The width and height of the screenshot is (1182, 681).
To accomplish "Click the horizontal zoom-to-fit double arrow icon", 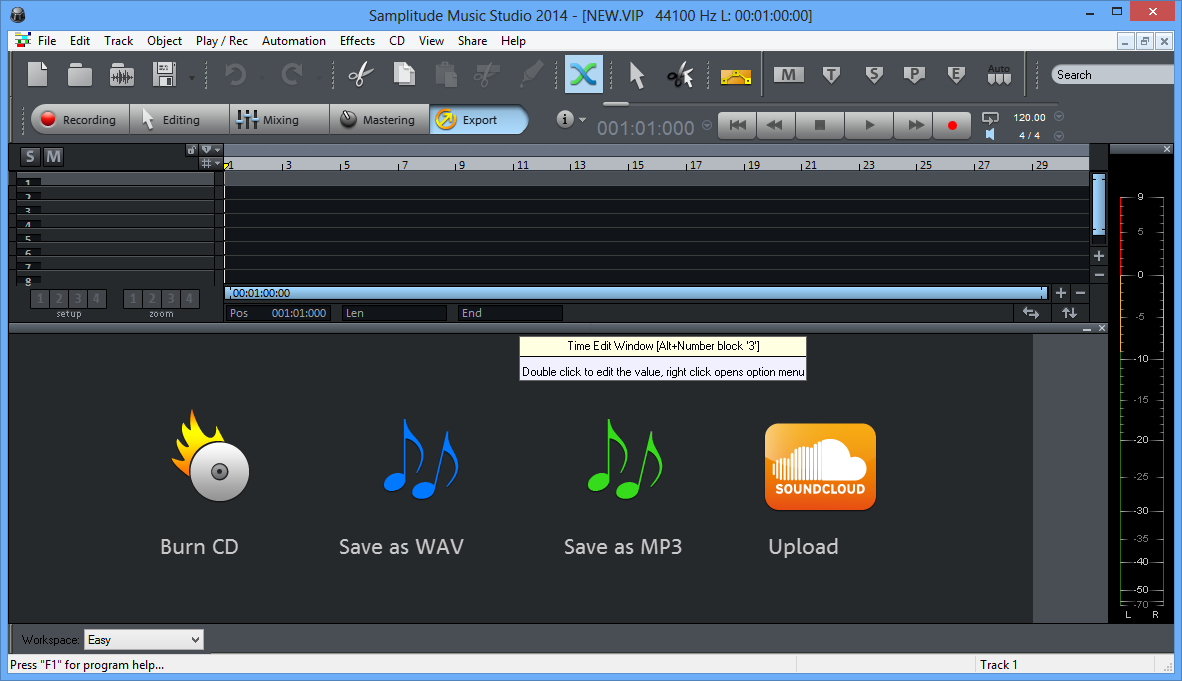I will pyautogui.click(x=1030, y=313).
